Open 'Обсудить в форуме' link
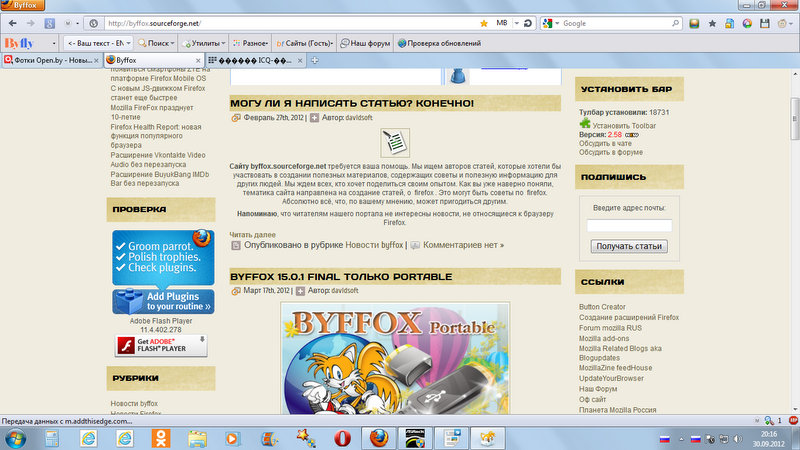Screen dimensions: 800x450 pos(611,152)
